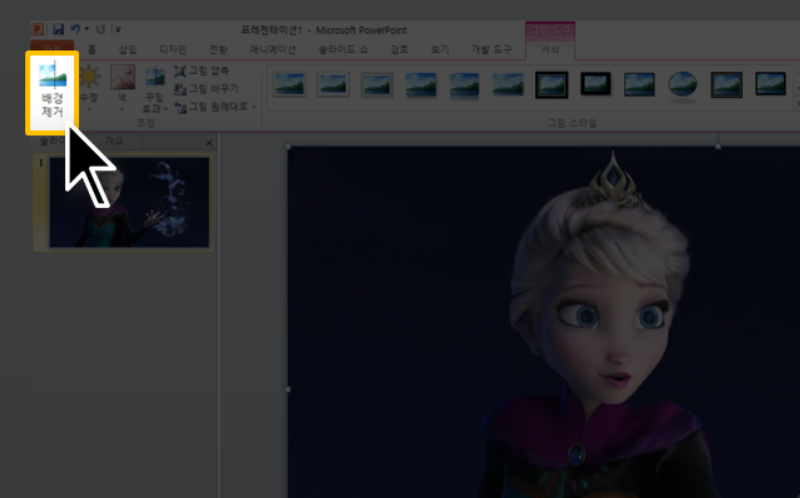Apply Simple Frame Black picture style
The image size is (800, 498).
[639, 84]
